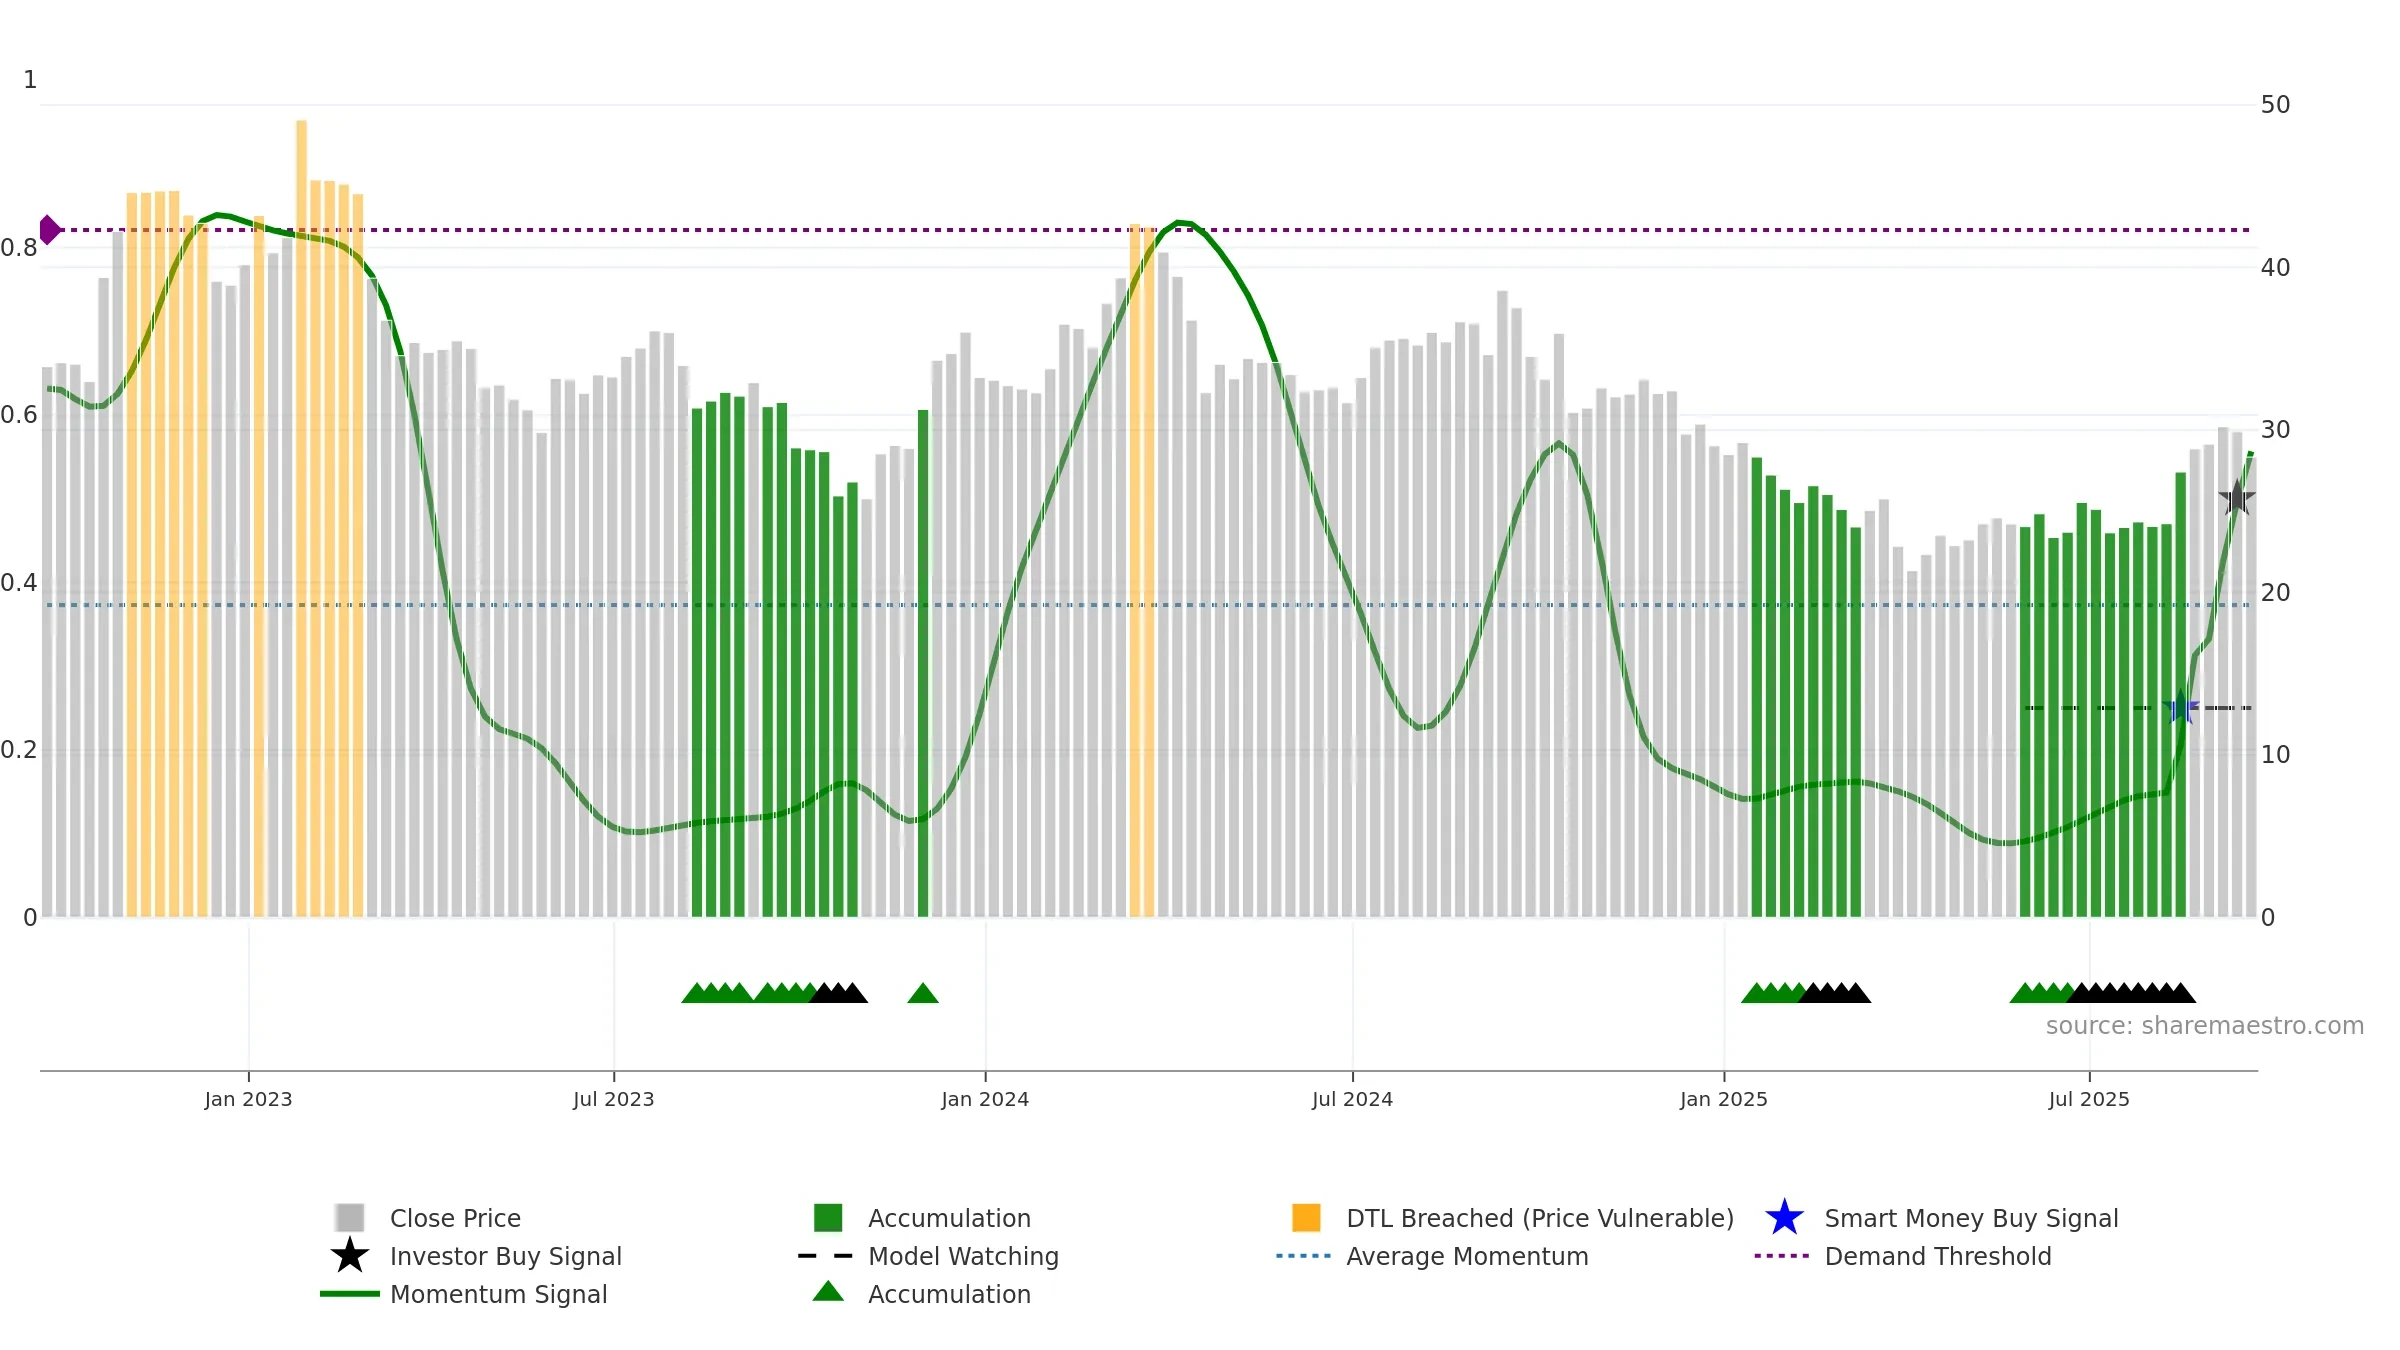Click the green Accumulation square legend icon
This screenshot has width=2400, height=1350.
(828, 1217)
